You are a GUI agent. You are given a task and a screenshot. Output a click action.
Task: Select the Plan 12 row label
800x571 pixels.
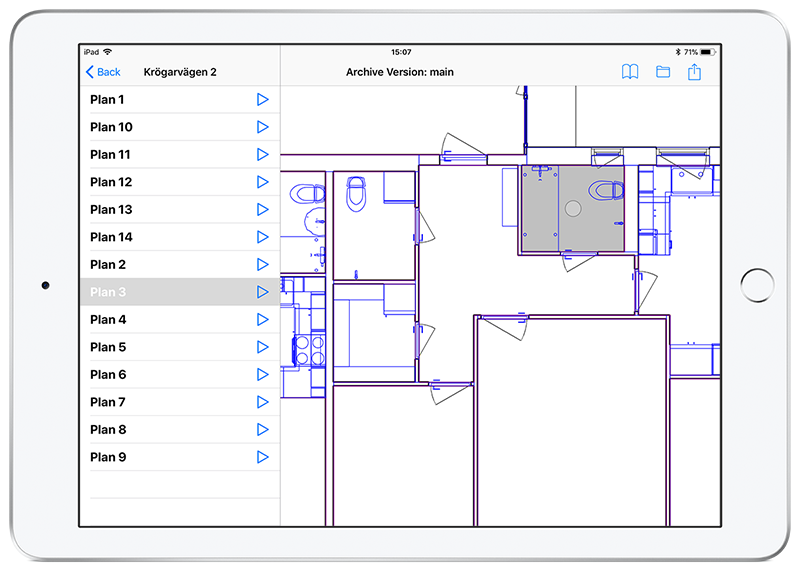111,182
